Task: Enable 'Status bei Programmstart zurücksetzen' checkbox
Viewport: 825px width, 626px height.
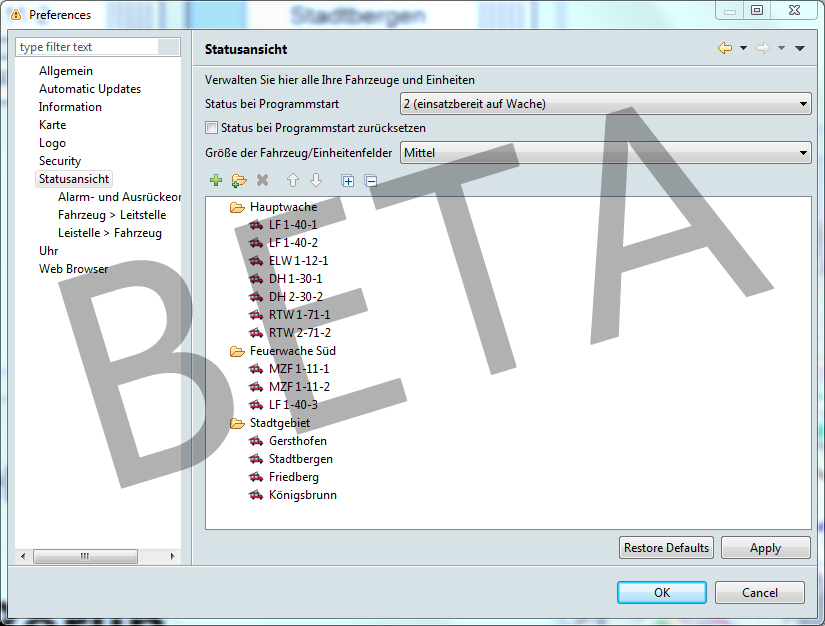Action: (x=211, y=128)
